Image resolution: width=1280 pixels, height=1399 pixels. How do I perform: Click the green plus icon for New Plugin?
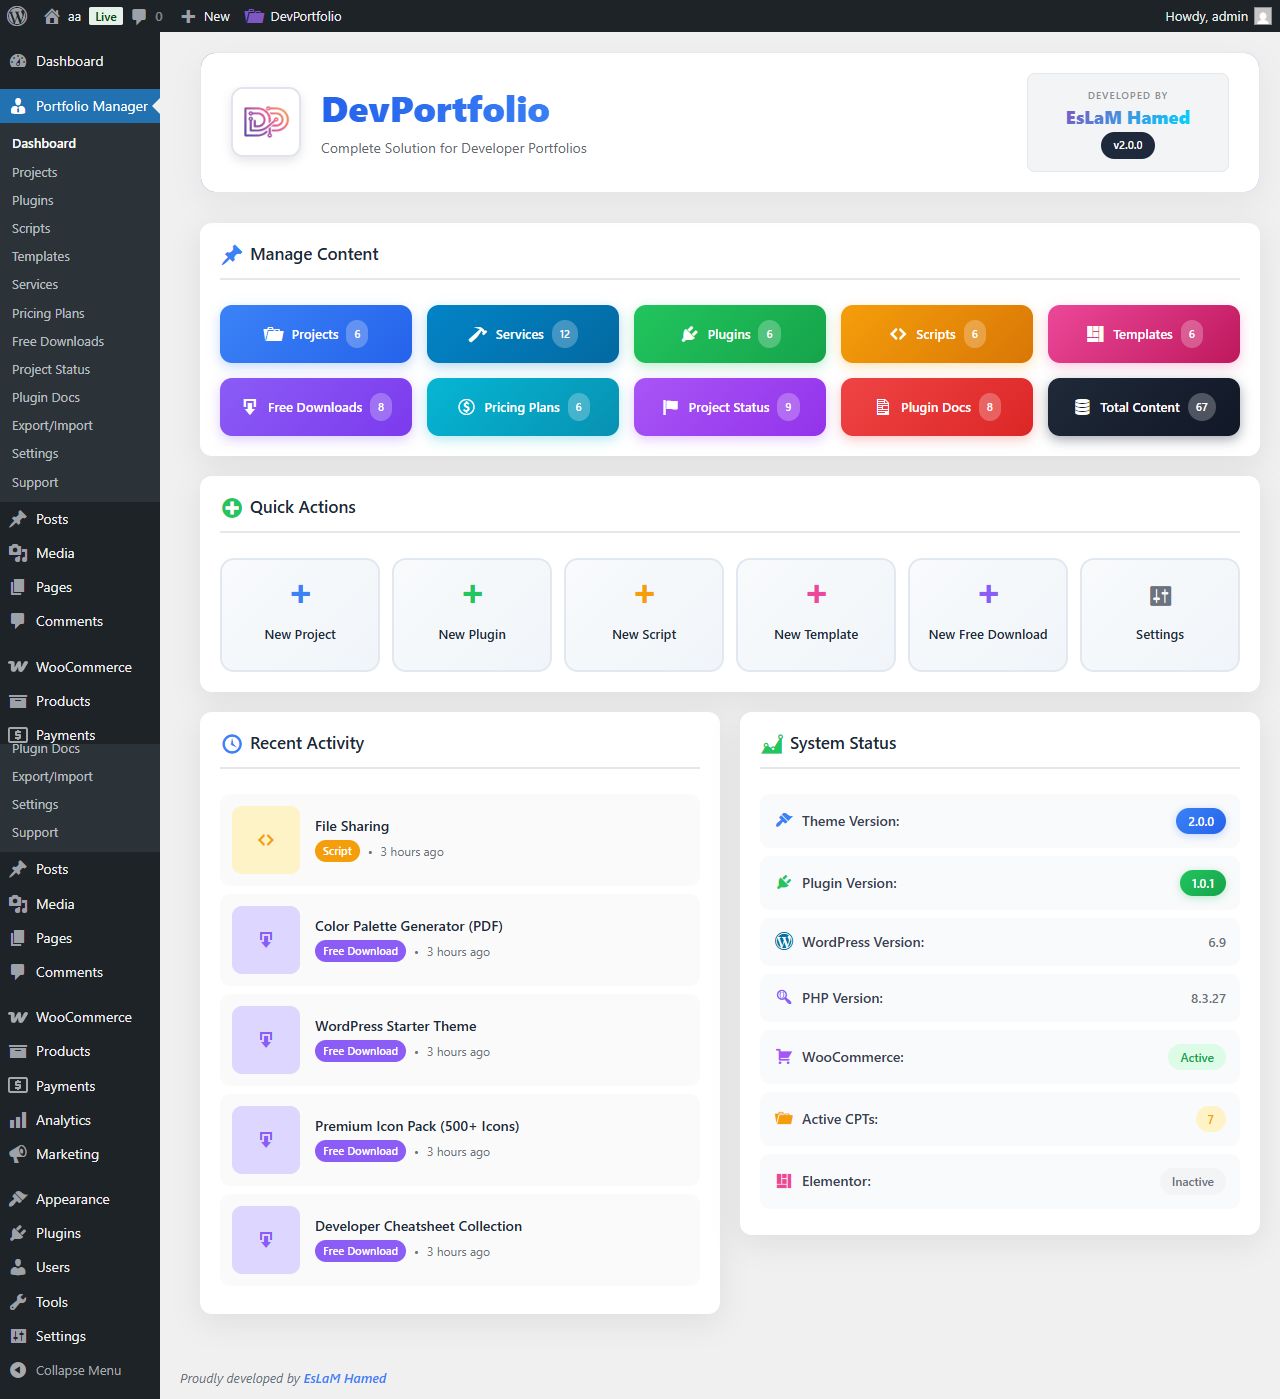click(472, 594)
